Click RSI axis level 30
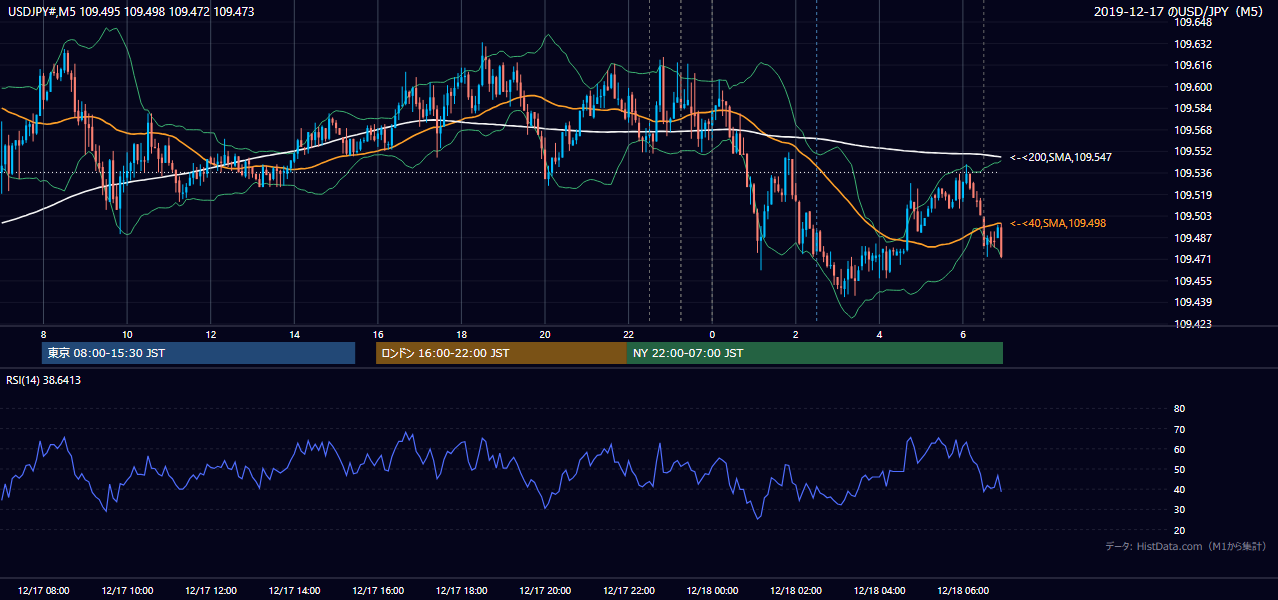The height and width of the screenshot is (600, 1278). [x=1179, y=509]
